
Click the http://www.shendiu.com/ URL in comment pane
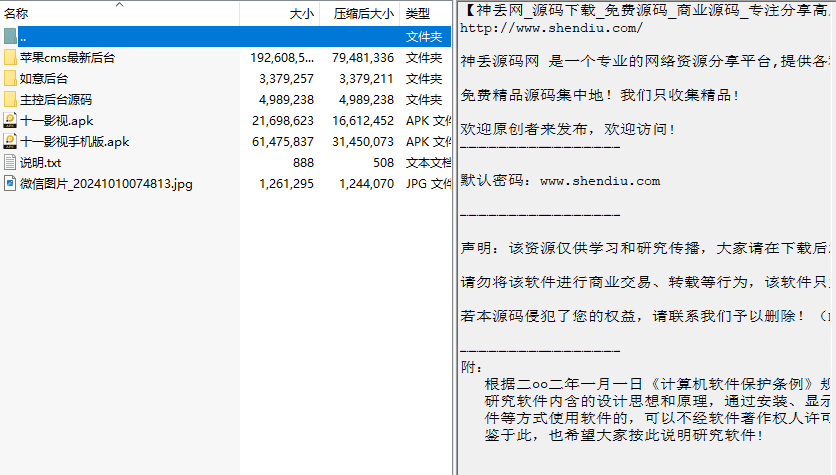coord(551,28)
